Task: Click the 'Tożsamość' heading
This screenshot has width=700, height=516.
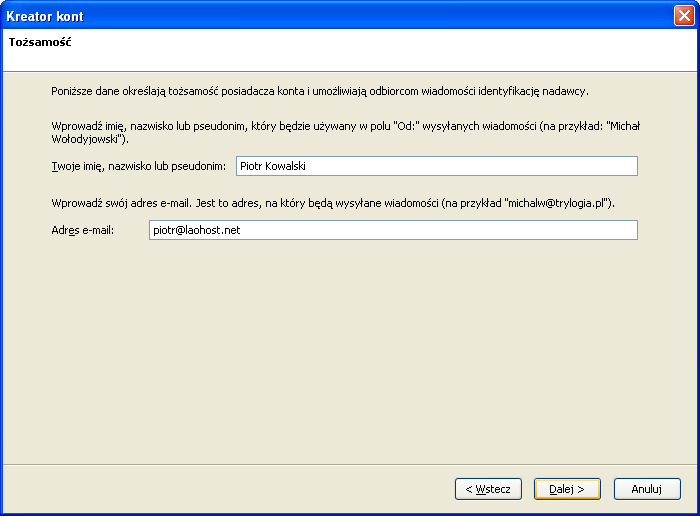Action: [40, 42]
